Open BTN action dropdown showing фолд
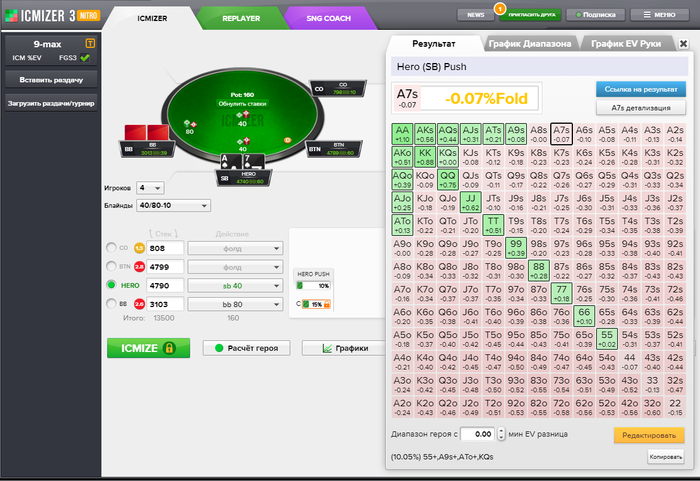Screen dimensions: 700x481 pyautogui.click(x=235, y=267)
